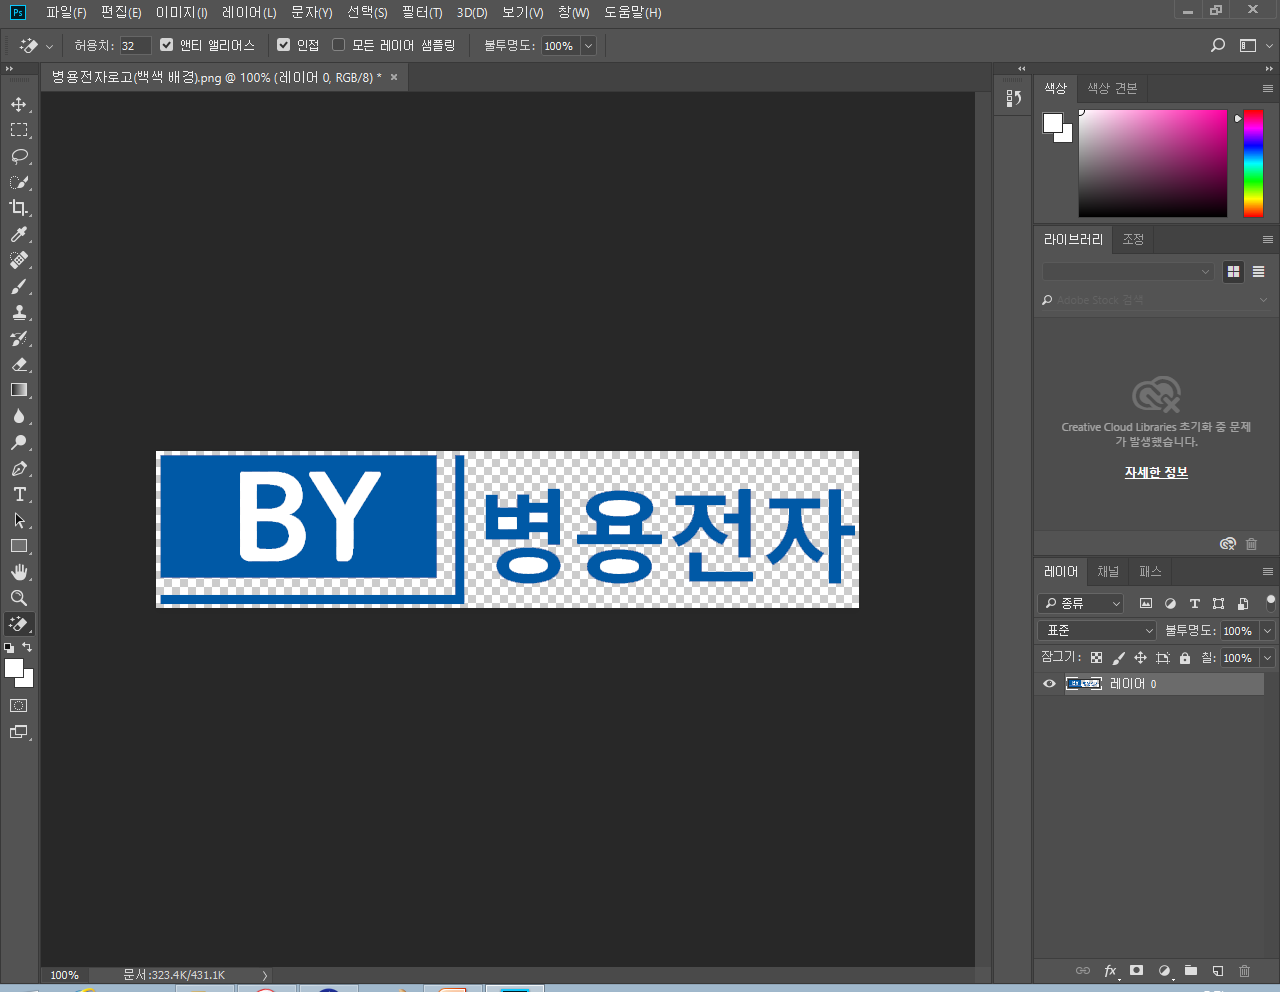Open workspace switcher dropdown
Screen dimensions: 1280x992
[1254, 45]
